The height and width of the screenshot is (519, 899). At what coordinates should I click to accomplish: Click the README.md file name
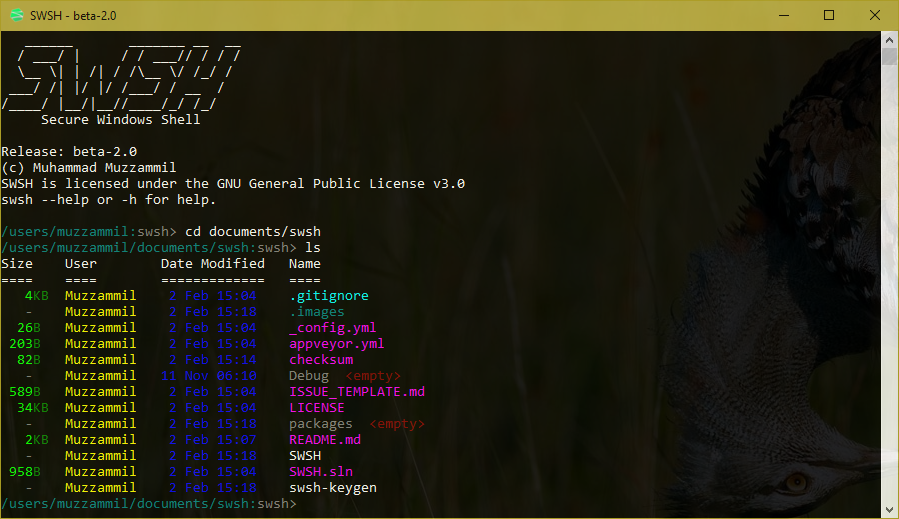click(x=325, y=440)
